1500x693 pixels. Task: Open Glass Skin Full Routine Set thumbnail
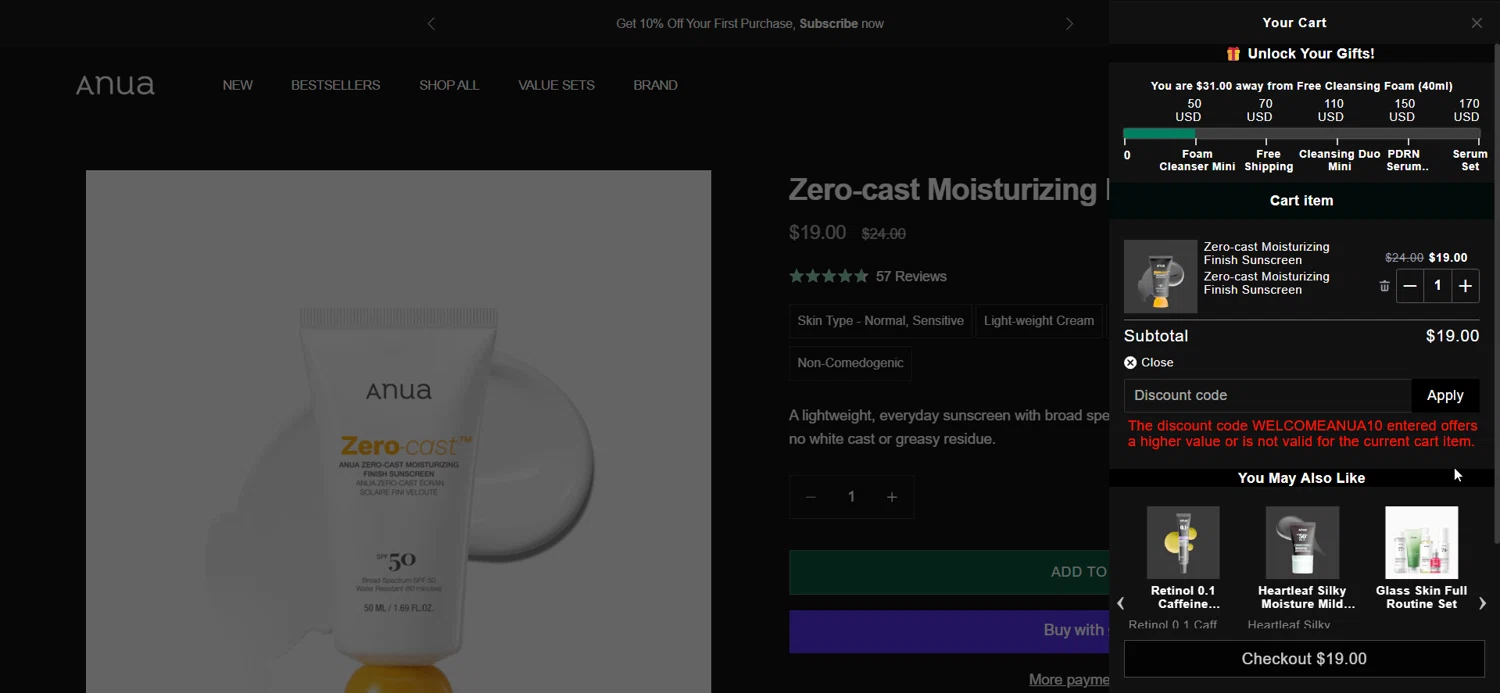click(1421, 542)
